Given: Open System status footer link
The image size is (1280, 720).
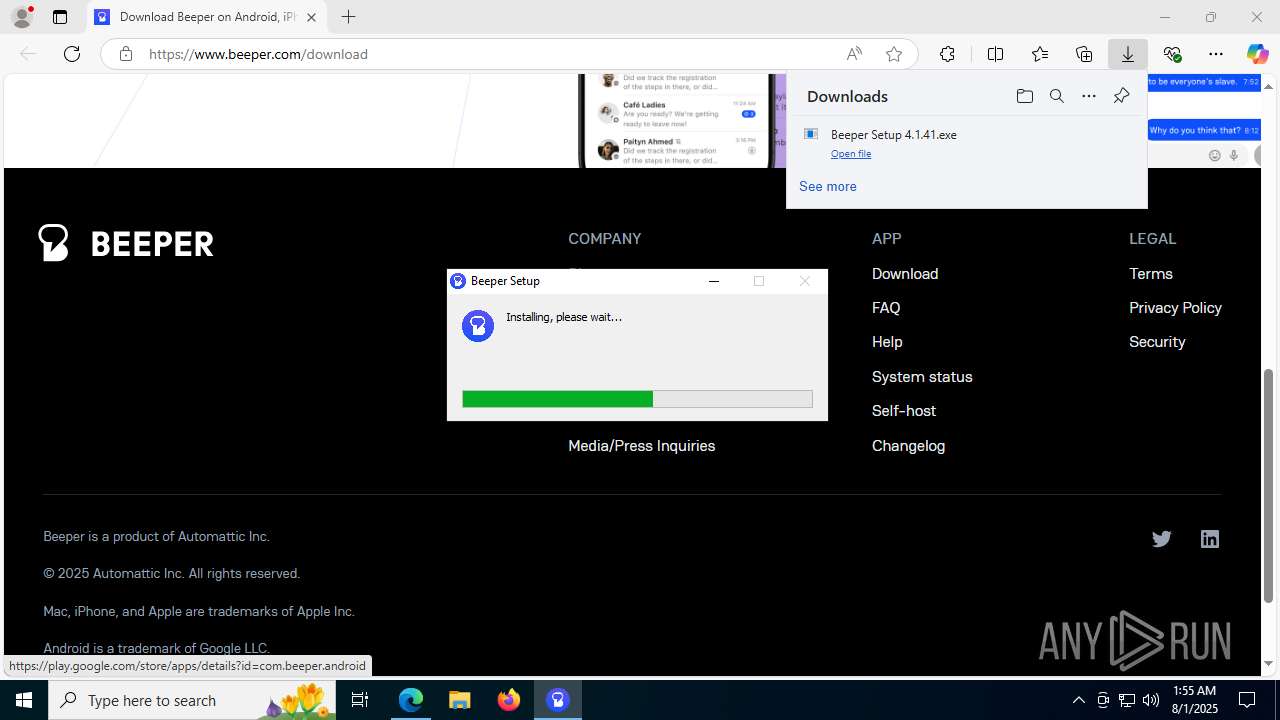Looking at the screenshot, I should point(922,377).
